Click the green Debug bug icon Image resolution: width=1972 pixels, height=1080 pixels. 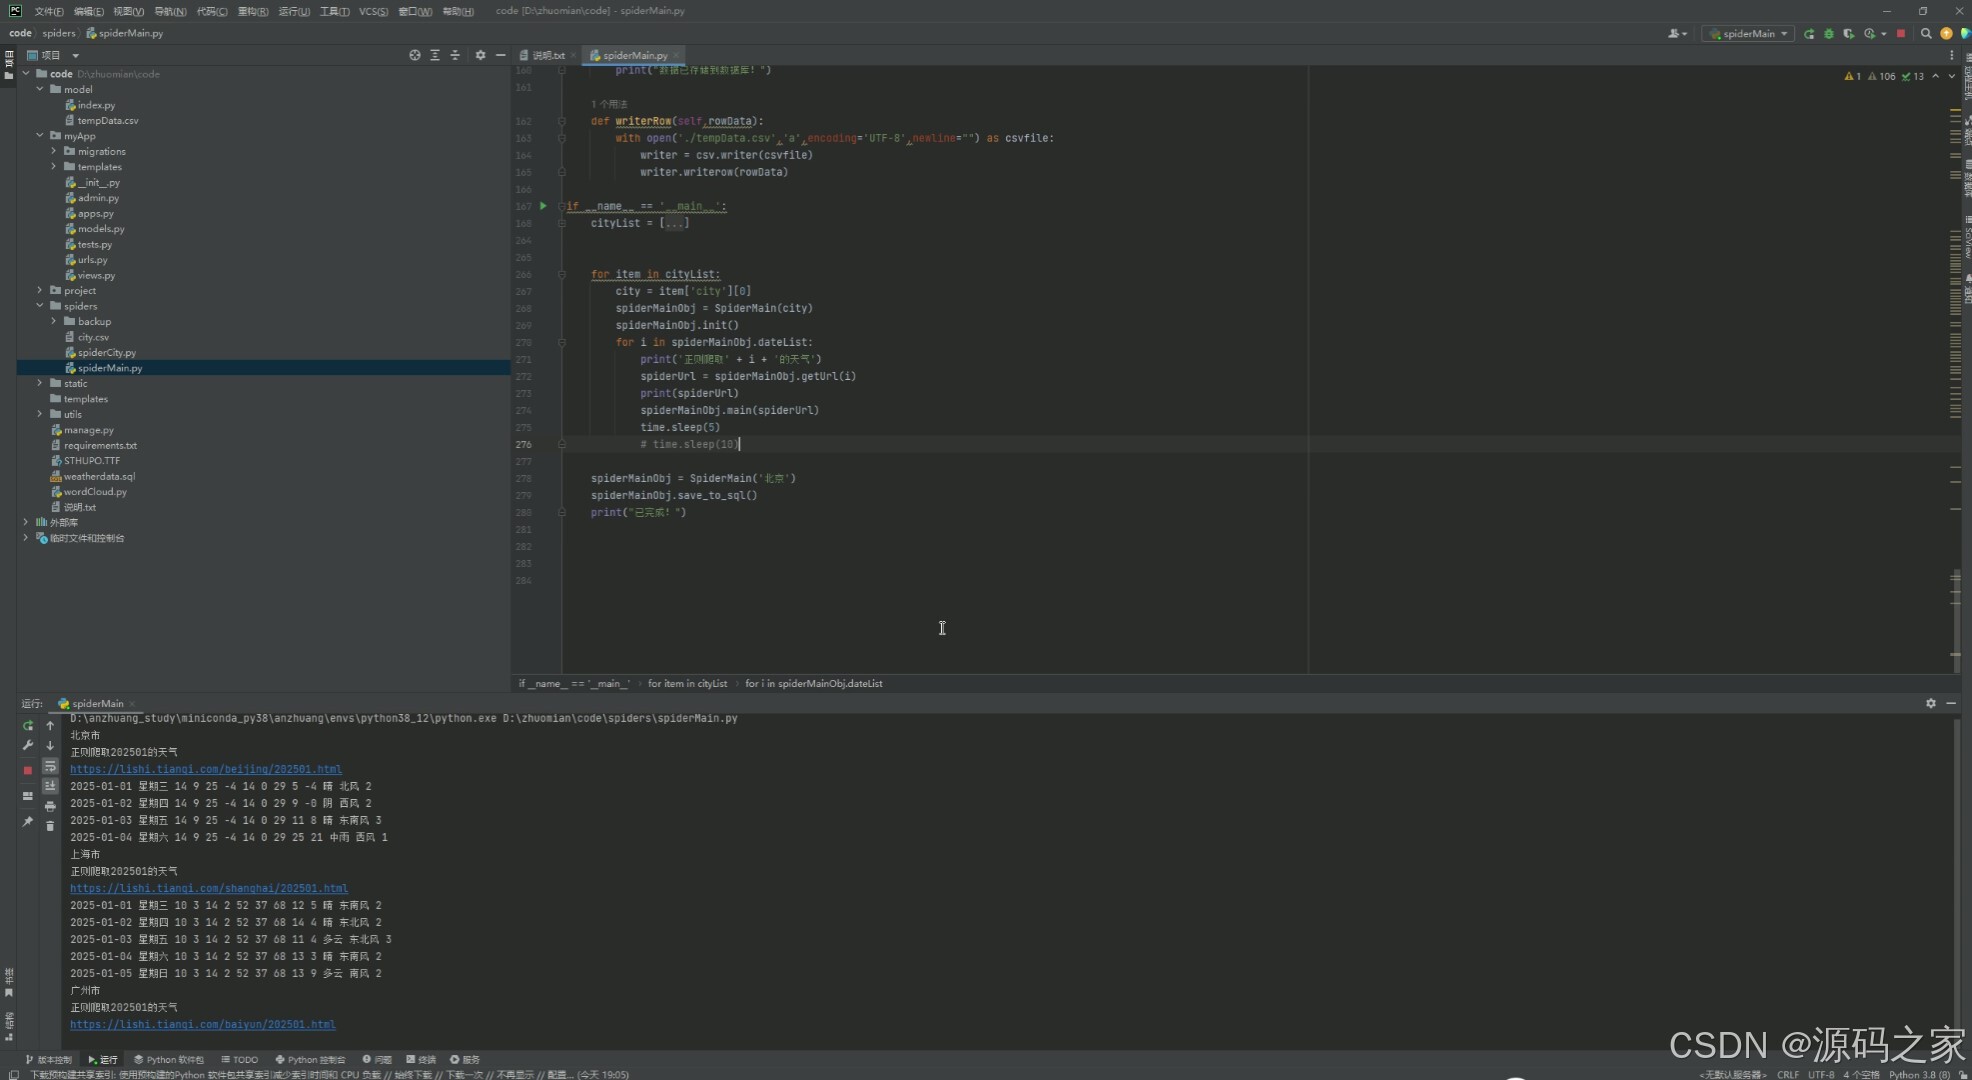coord(1829,34)
